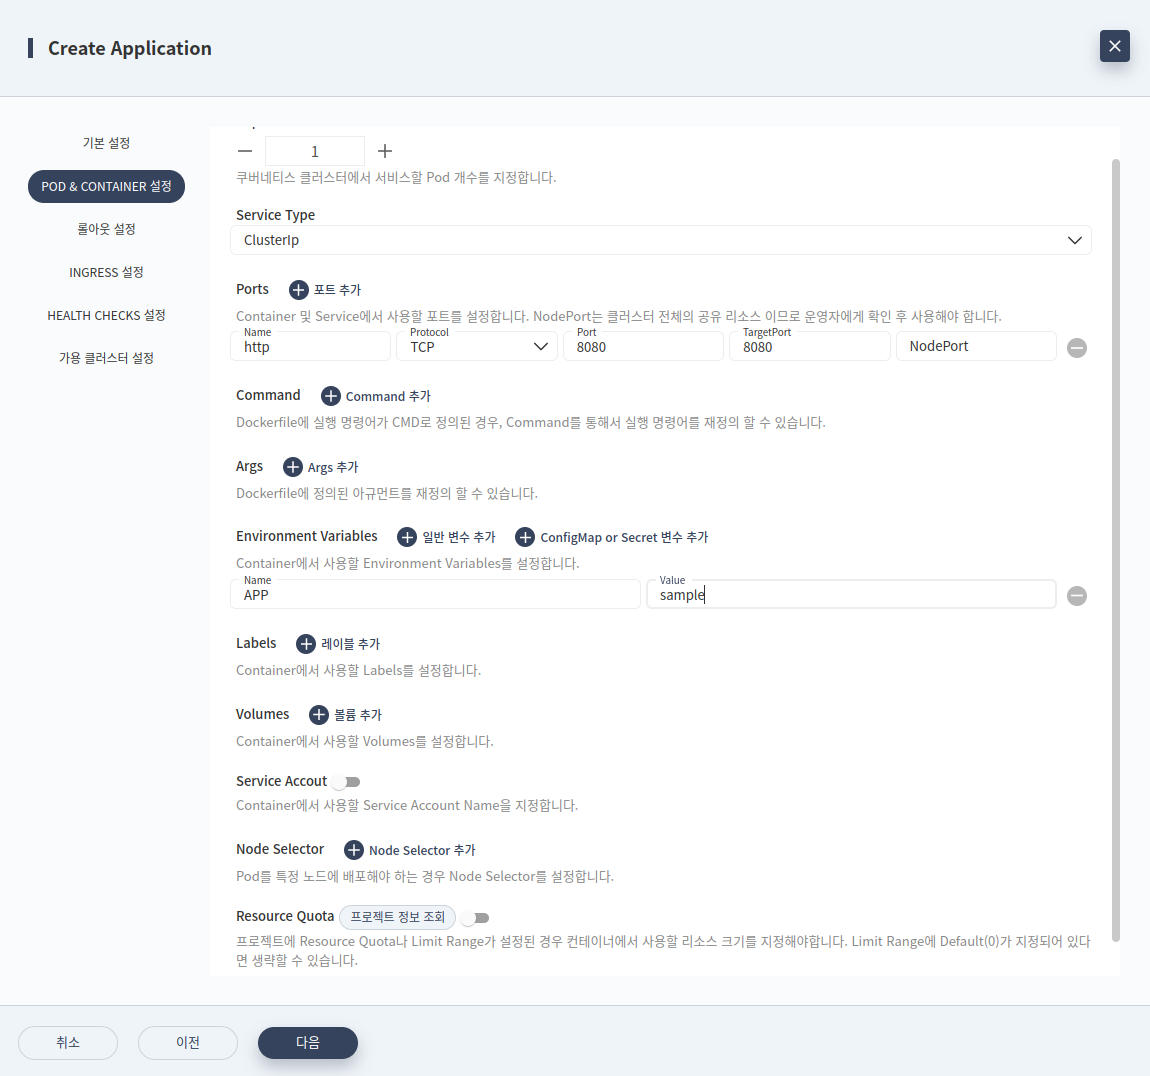
Task: Click the NodePort input field
Action: [x=976, y=346]
